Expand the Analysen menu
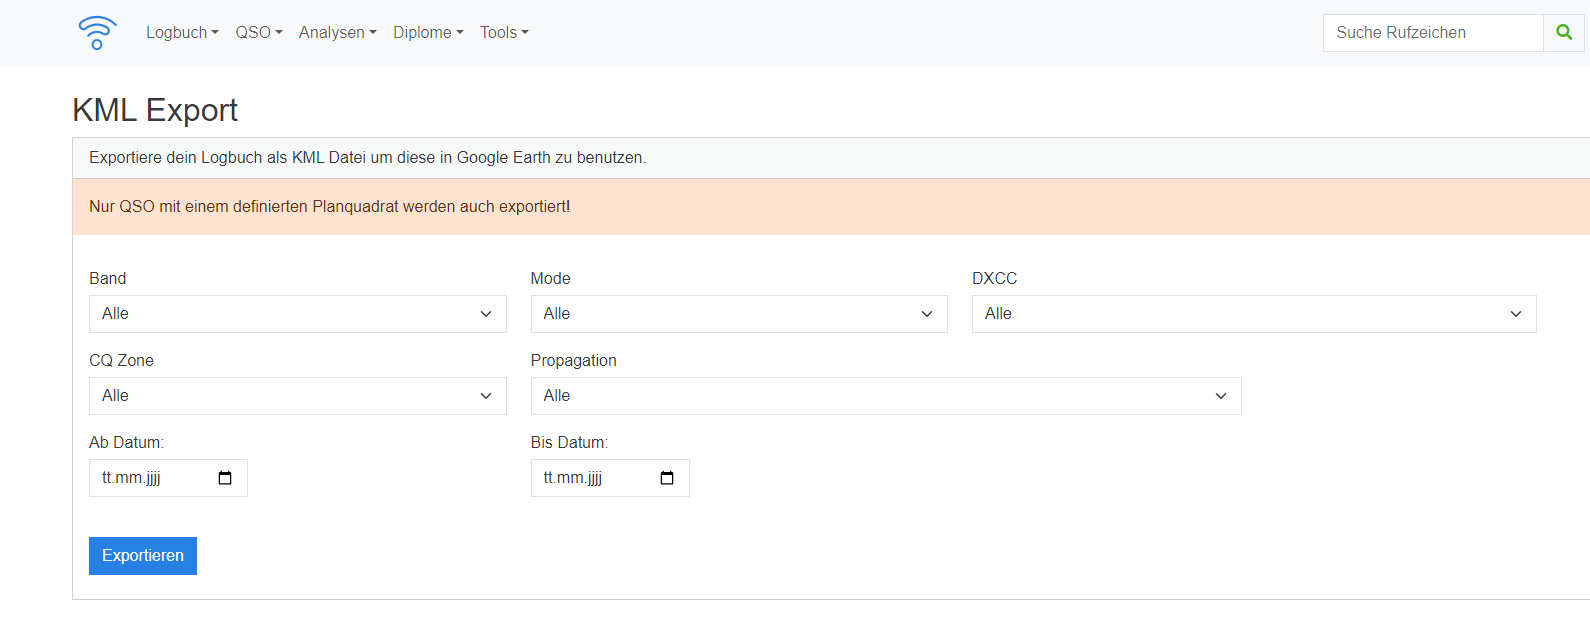 [337, 33]
